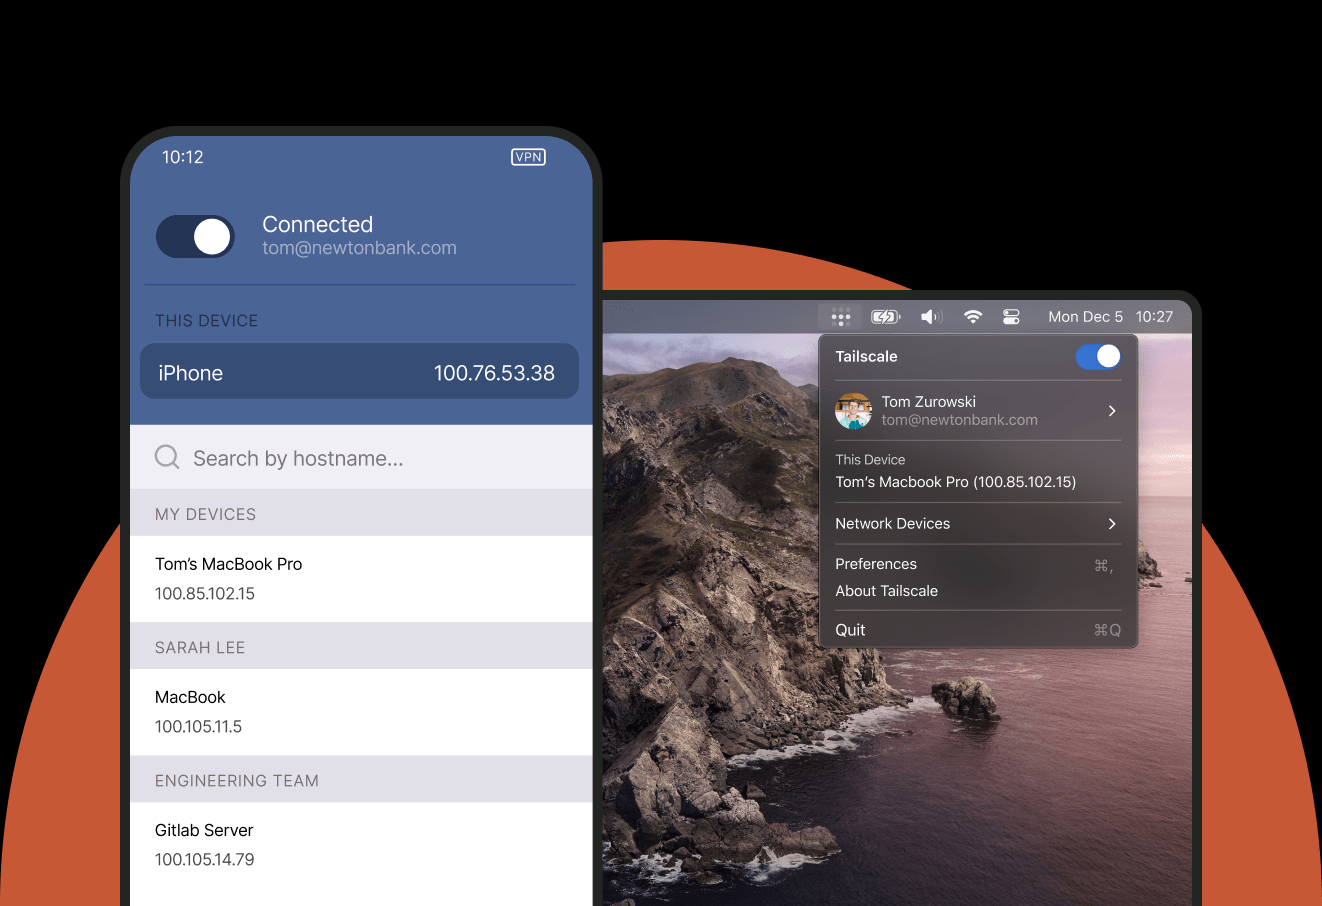Turn off the Connected switch on iPhone
Image resolution: width=1322 pixels, height=906 pixels.
(195, 237)
